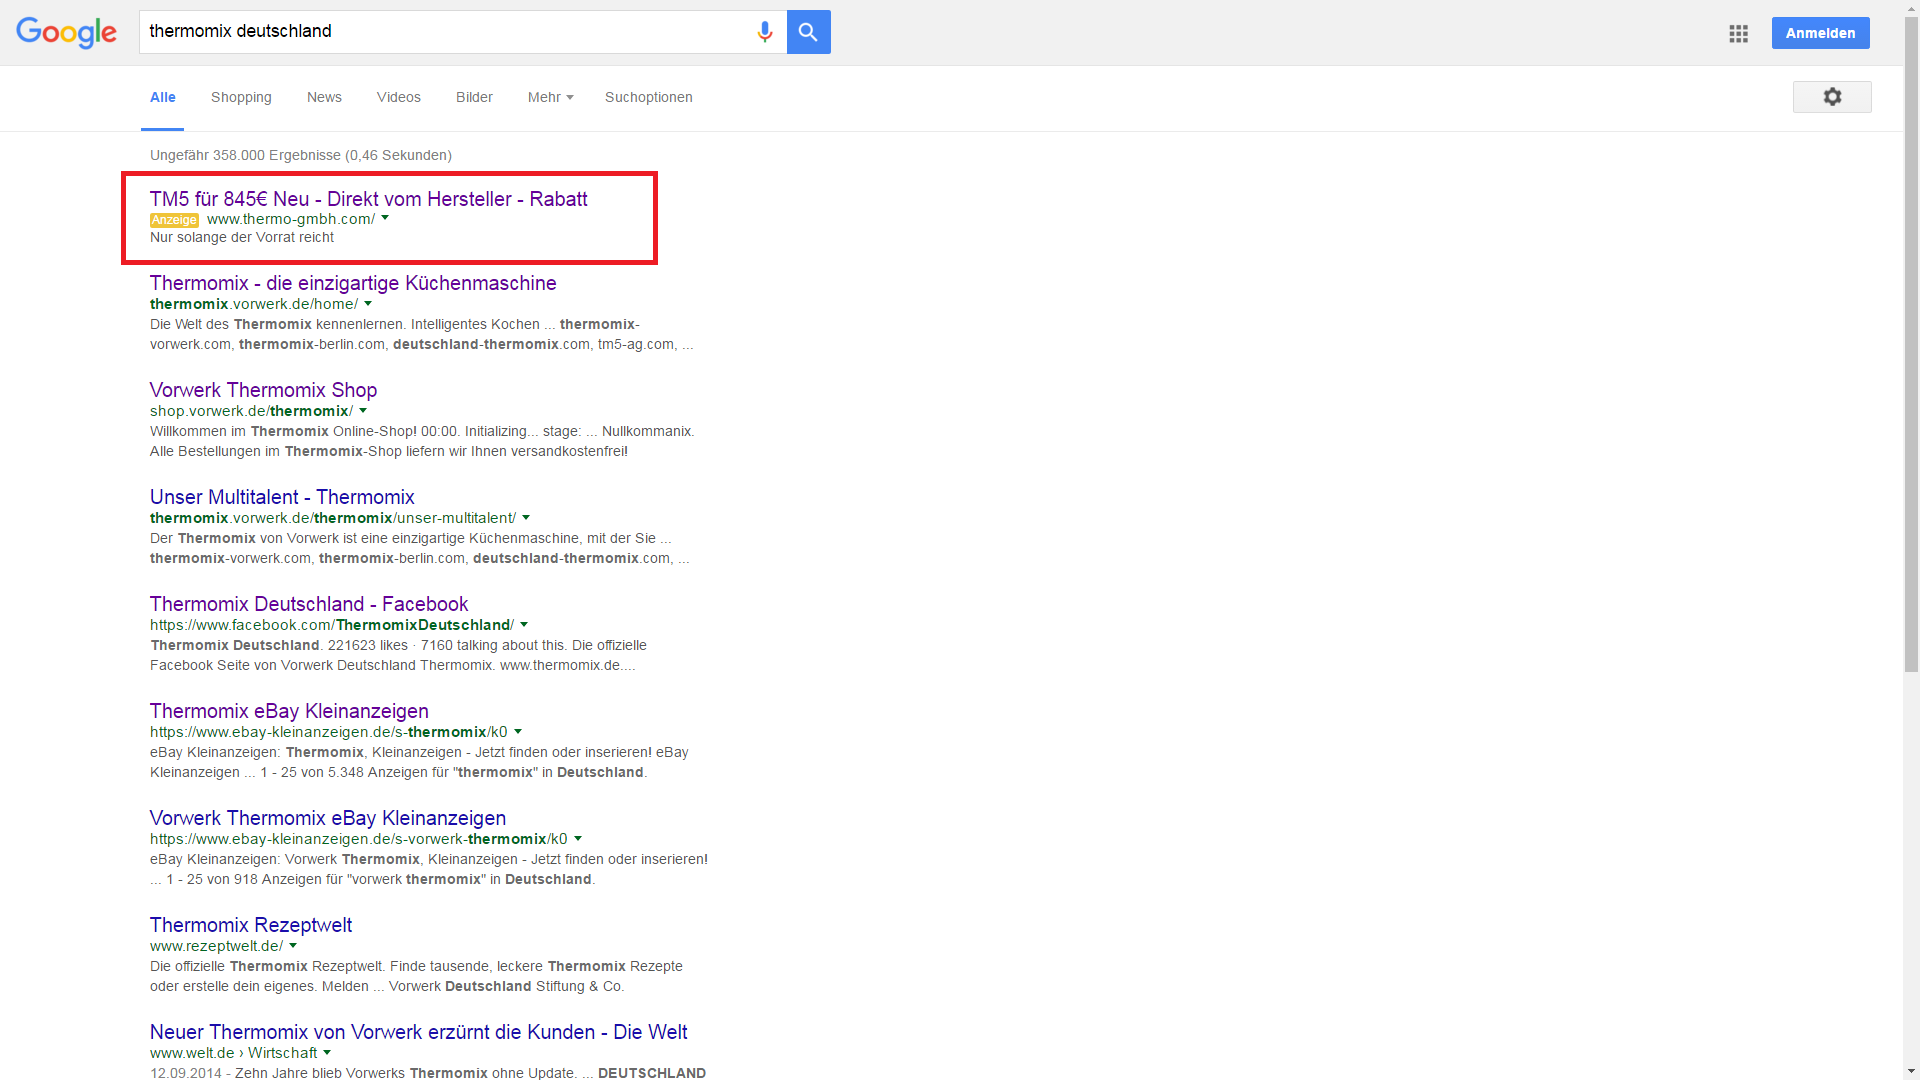Open the Google apps grid
Screen dimensions: 1920x1080
(x=1738, y=33)
